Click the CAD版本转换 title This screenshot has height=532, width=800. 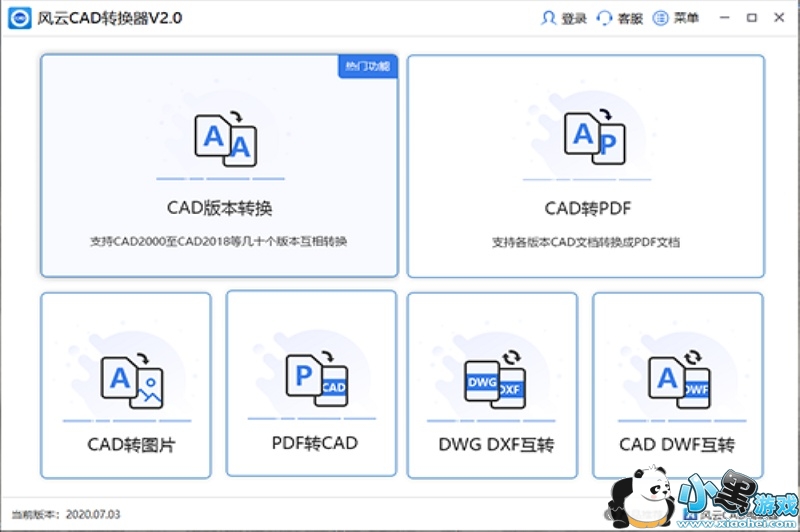point(219,208)
